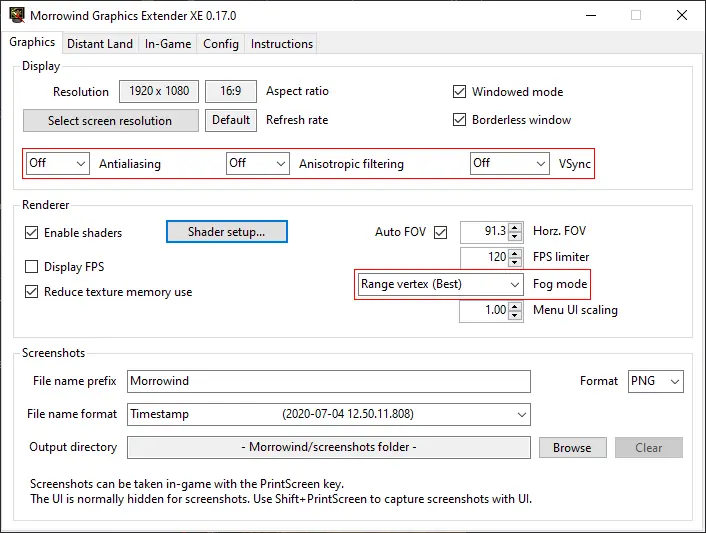Click the FPS limiter value field 120
This screenshot has width=706, height=533.
[484, 257]
